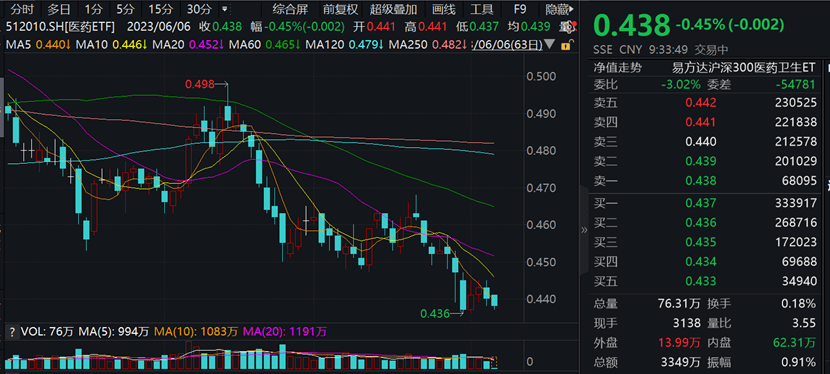Click the 内盘 62.31万 value

click(795, 343)
